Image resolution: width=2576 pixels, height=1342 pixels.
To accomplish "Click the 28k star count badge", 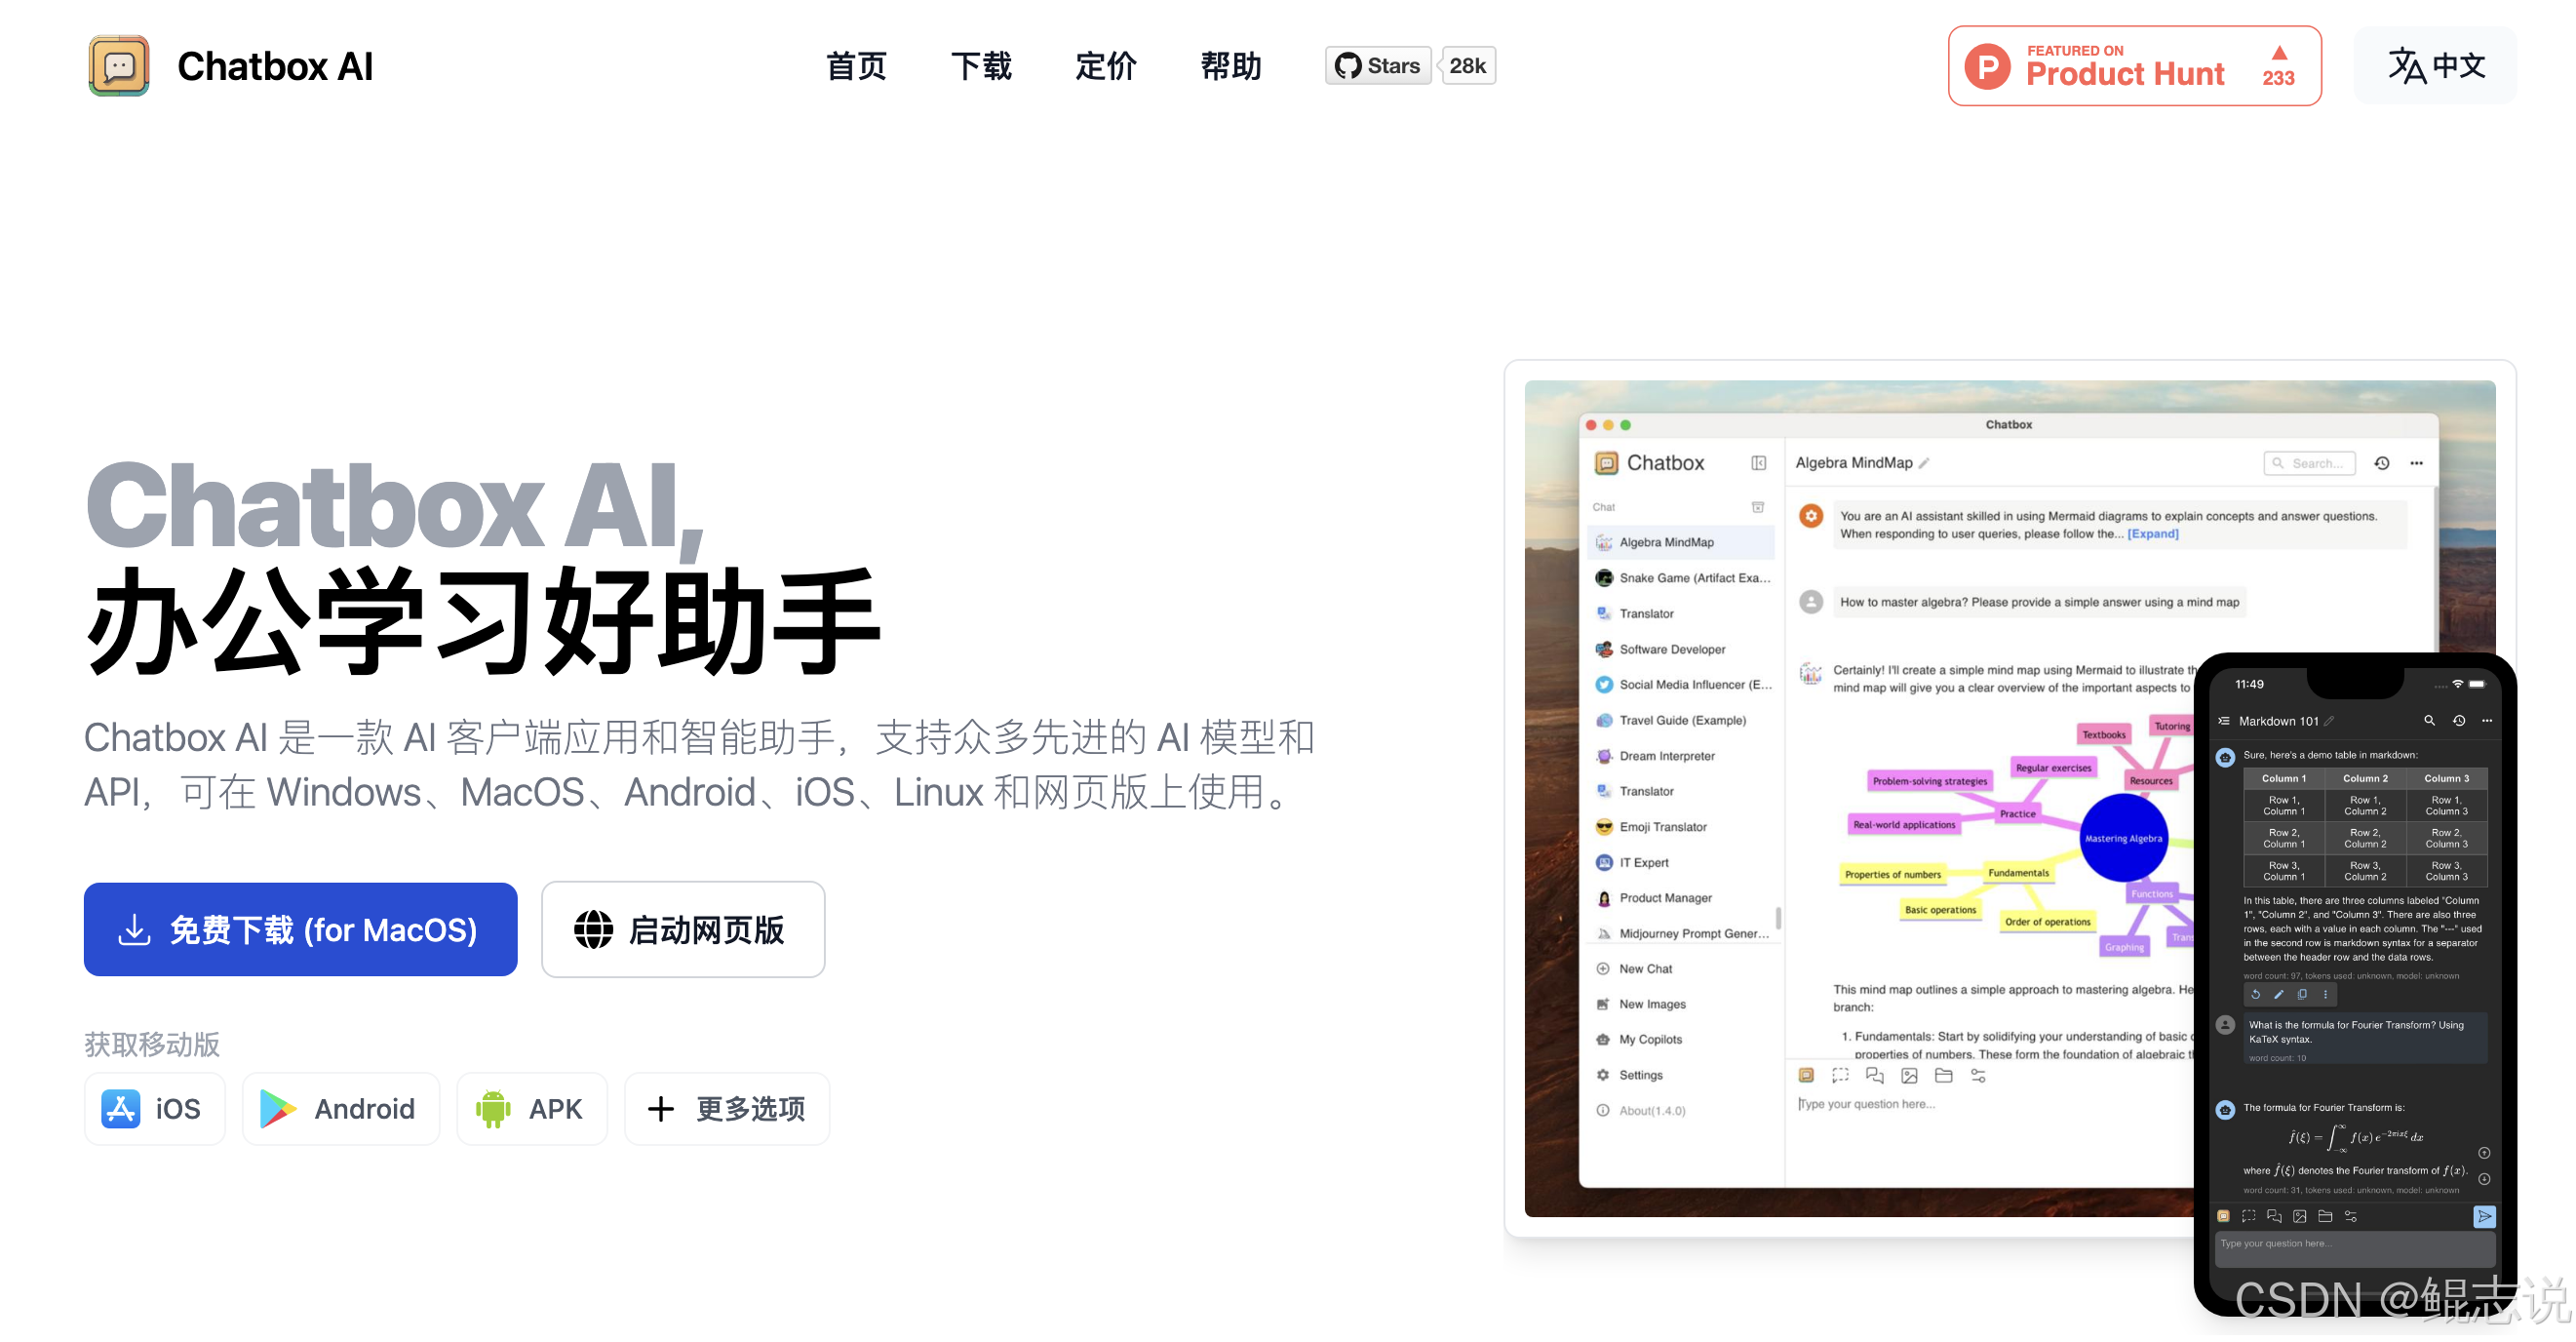I will pyautogui.click(x=1467, y=66).
